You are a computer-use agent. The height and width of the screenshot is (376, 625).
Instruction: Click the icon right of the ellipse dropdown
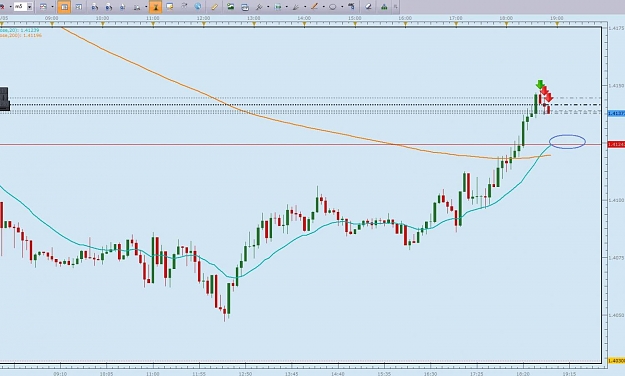tap(351, 6)
